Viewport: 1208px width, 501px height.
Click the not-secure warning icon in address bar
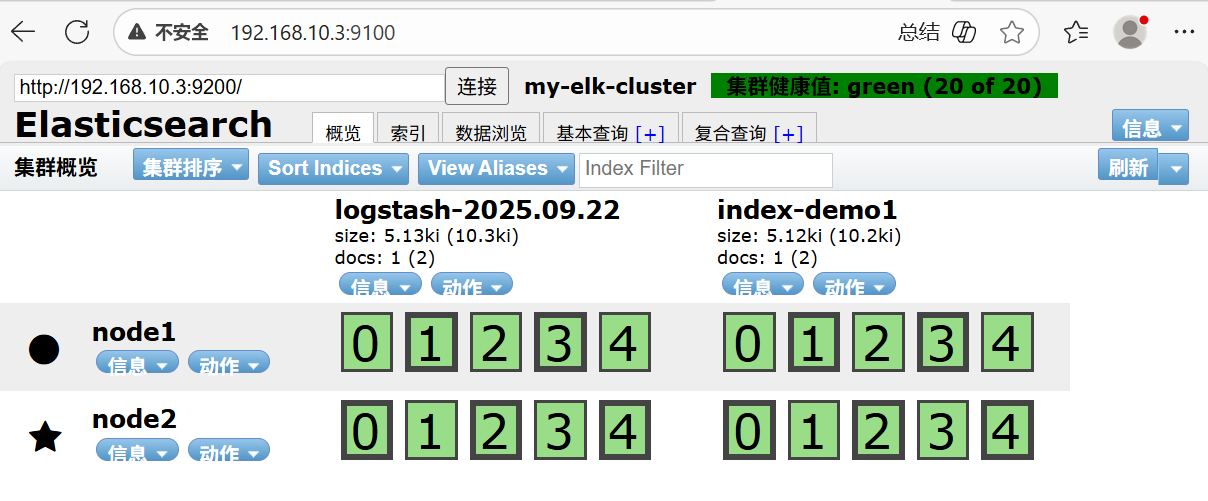point(137,33)
